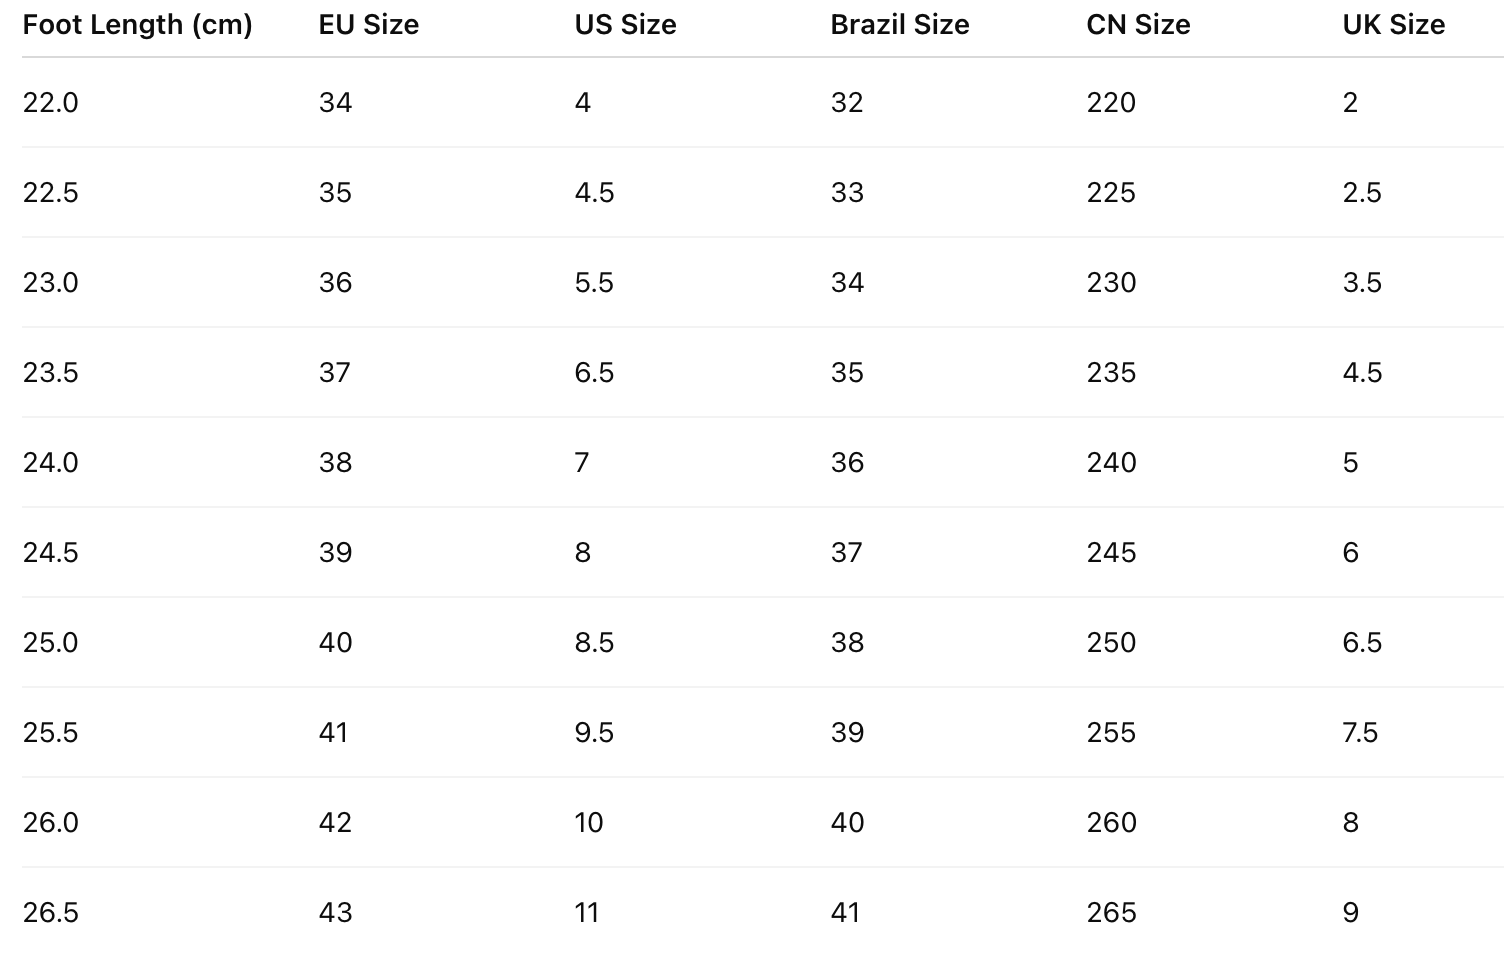1504x956 pixels.
Task: Select EU size 41 cell
Action: pos(333,733)
